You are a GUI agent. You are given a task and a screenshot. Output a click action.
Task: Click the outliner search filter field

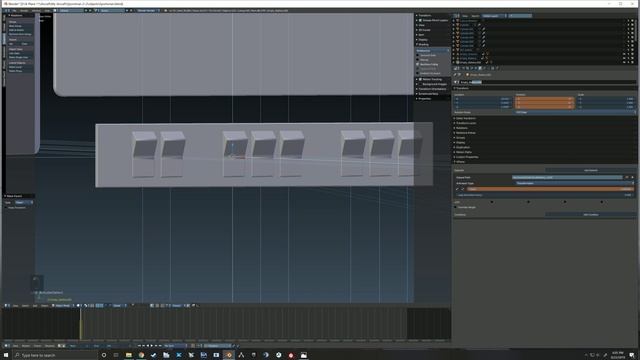point(520,16)
